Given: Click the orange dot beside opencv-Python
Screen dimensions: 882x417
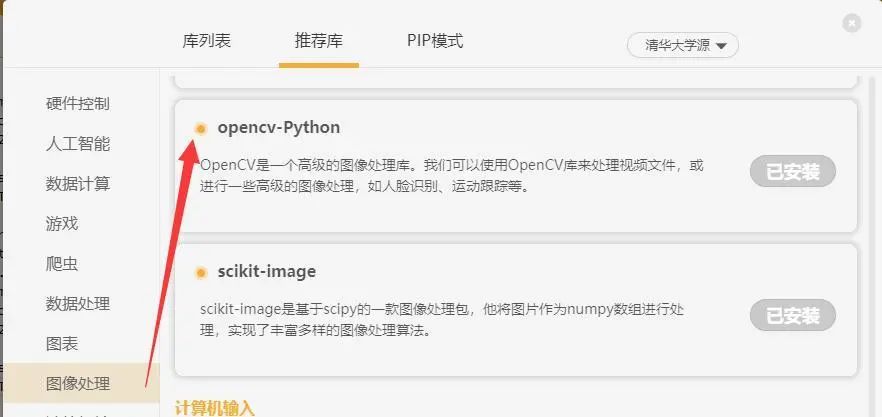Looking at the screenshot, I should tap(201, 128).
